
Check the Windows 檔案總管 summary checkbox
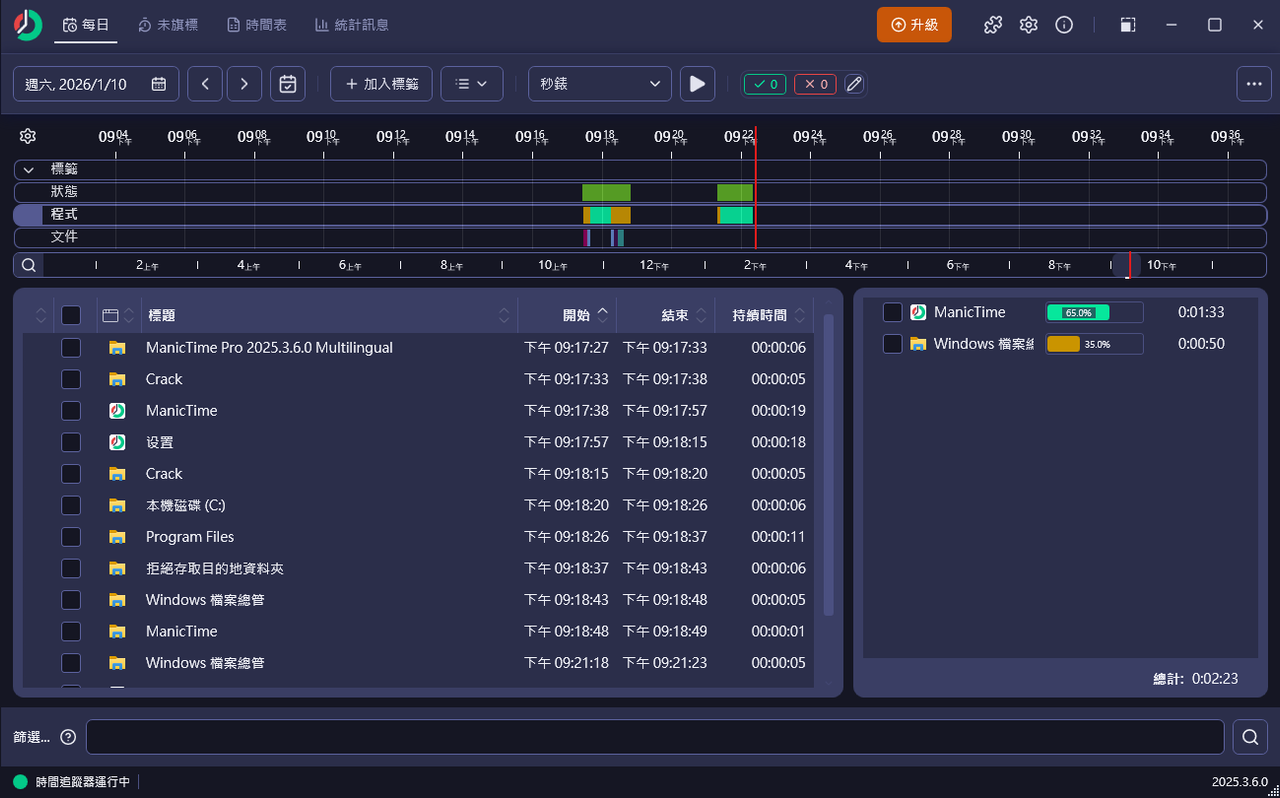pyautogui.click(x=893, y=344)
